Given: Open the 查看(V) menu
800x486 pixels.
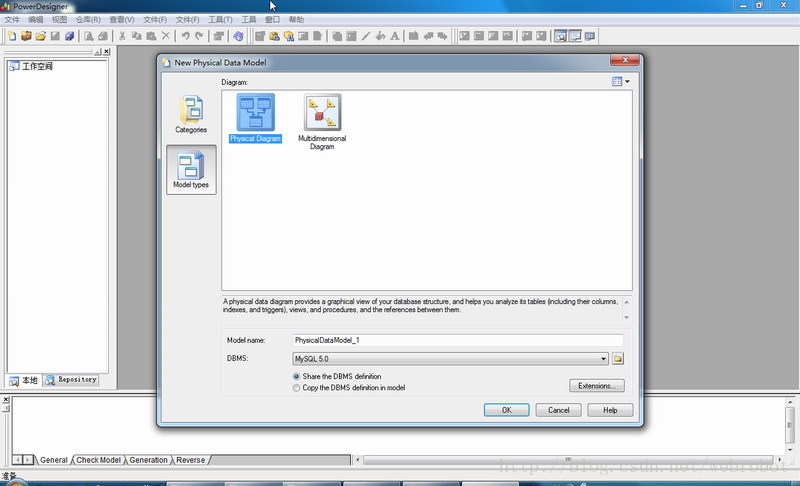Looking at the screenshot, I should (121, 19).
